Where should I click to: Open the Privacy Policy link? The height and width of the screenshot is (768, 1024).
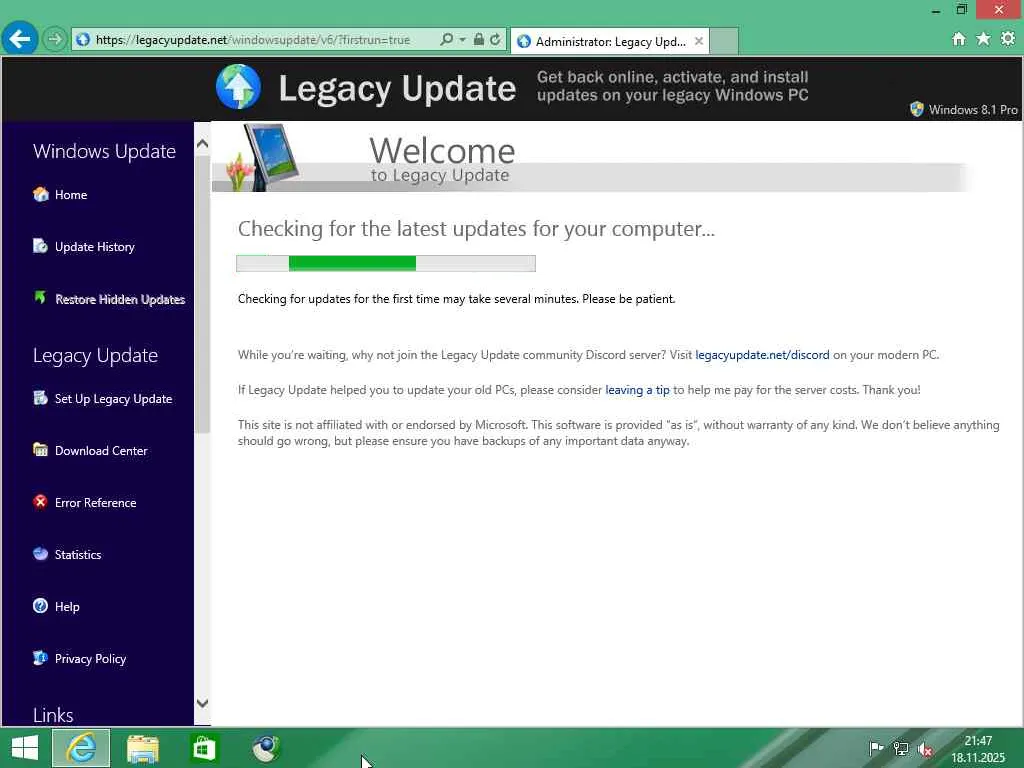pyautogui.click(x=90, y=659)
